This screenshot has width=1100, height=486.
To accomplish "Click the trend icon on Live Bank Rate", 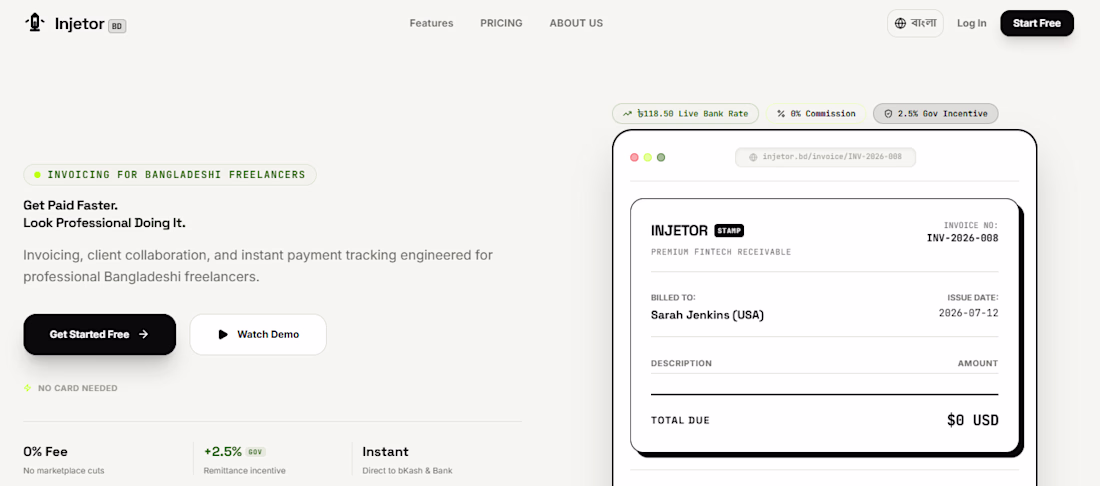I will 627,114.
